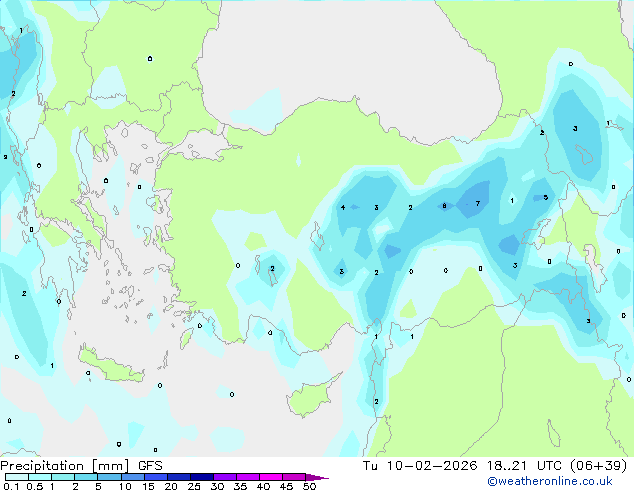Viewport: 634px width, 490px height.
Task: Click the map value "4"
Action: 343,207
